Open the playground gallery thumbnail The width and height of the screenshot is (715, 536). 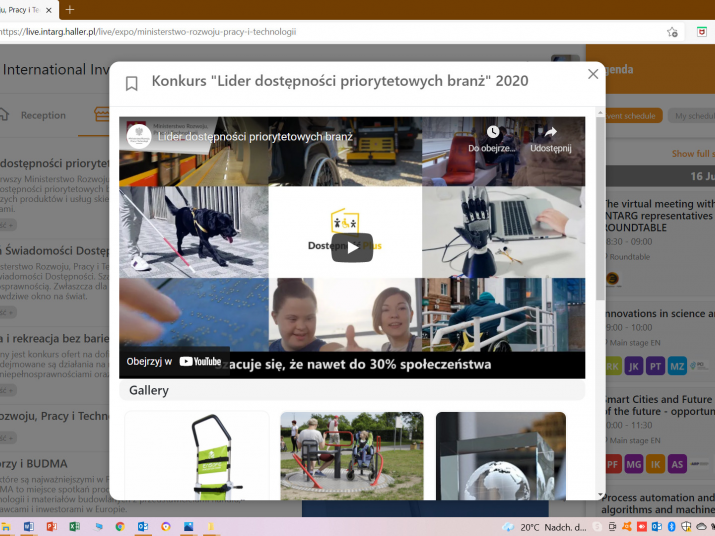coord(351,455)
